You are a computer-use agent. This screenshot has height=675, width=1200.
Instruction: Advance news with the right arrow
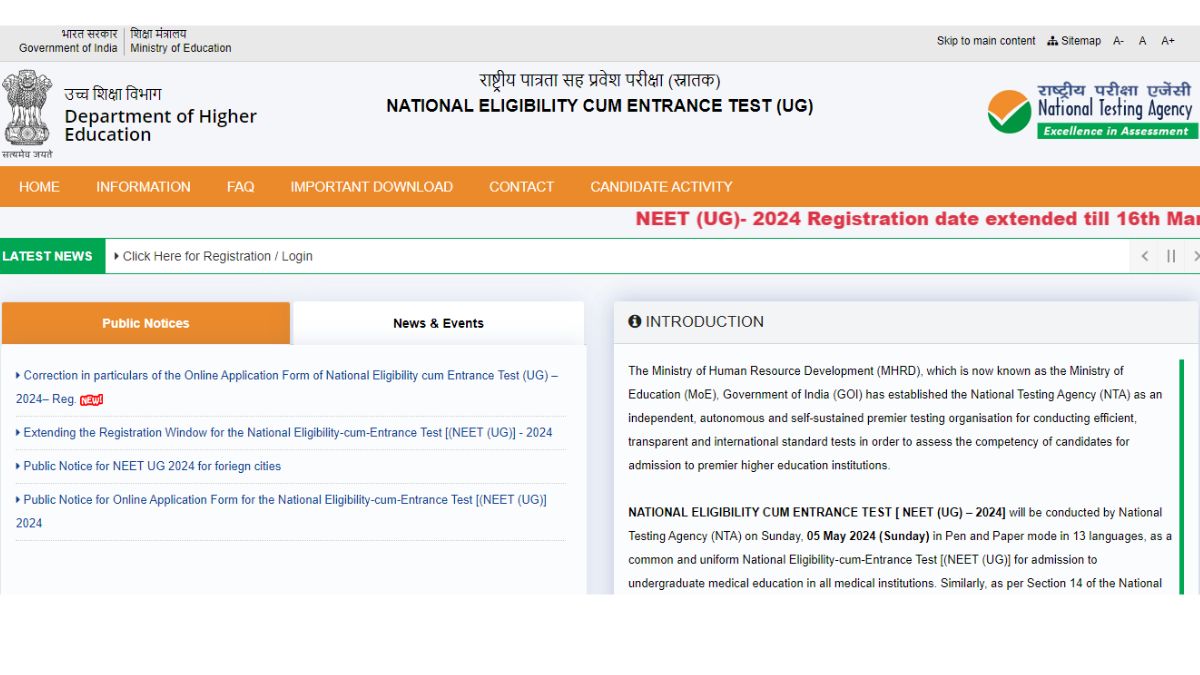click(x=1196, y=256)
